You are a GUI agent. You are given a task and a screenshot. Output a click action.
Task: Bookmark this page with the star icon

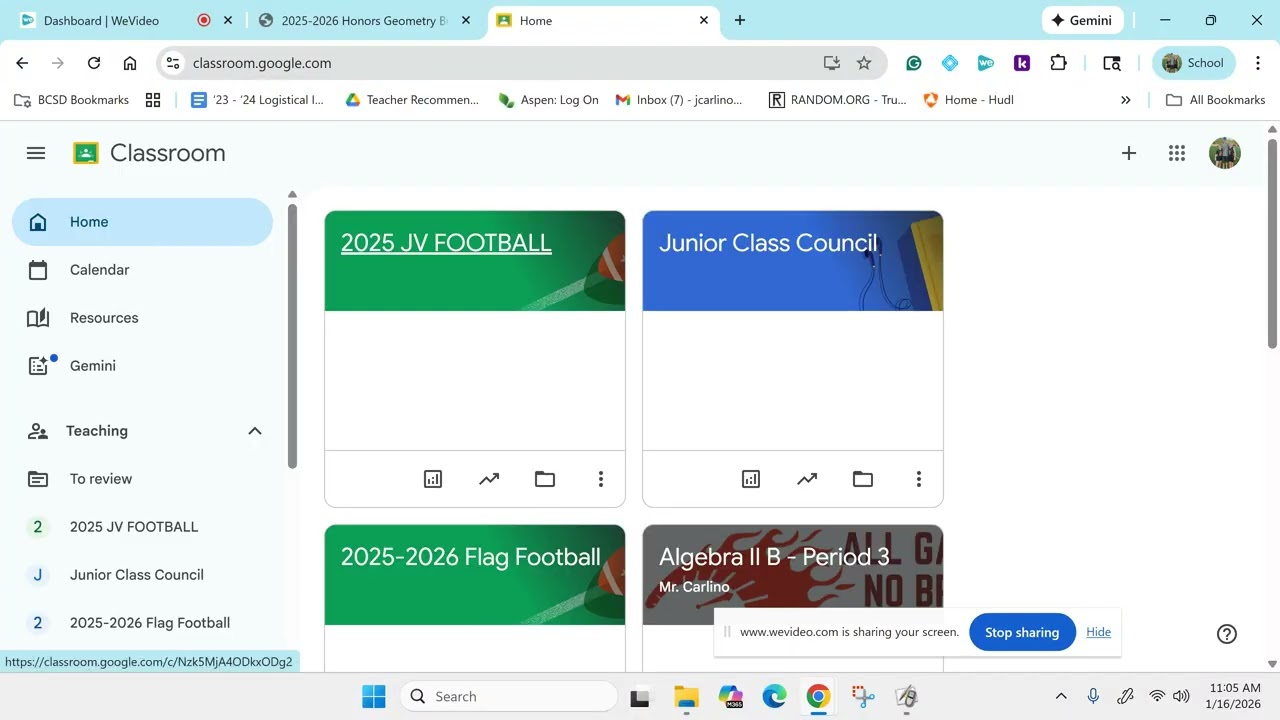864,63
